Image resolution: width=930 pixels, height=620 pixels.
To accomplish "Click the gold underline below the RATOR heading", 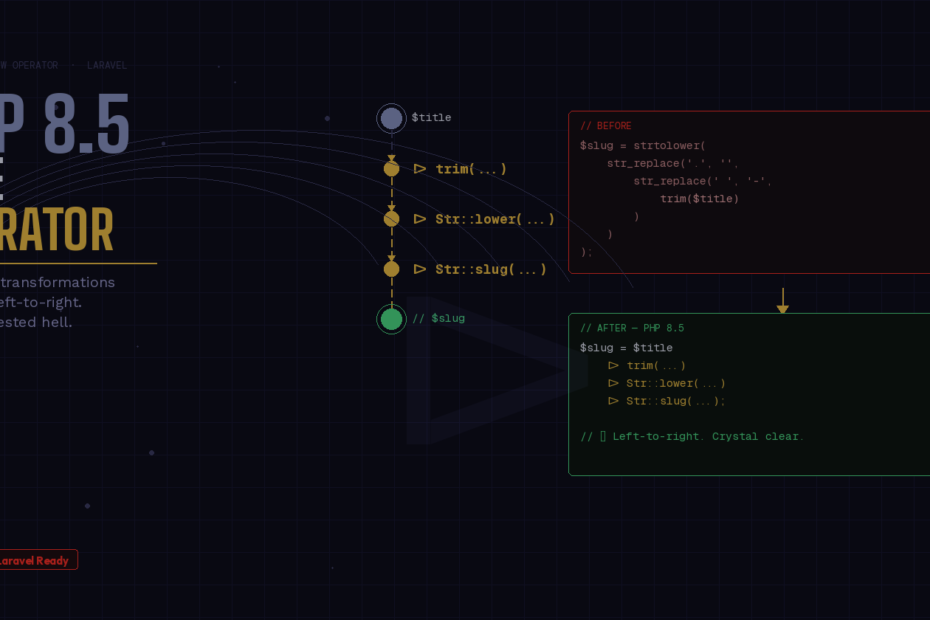I will pos(78,263).
